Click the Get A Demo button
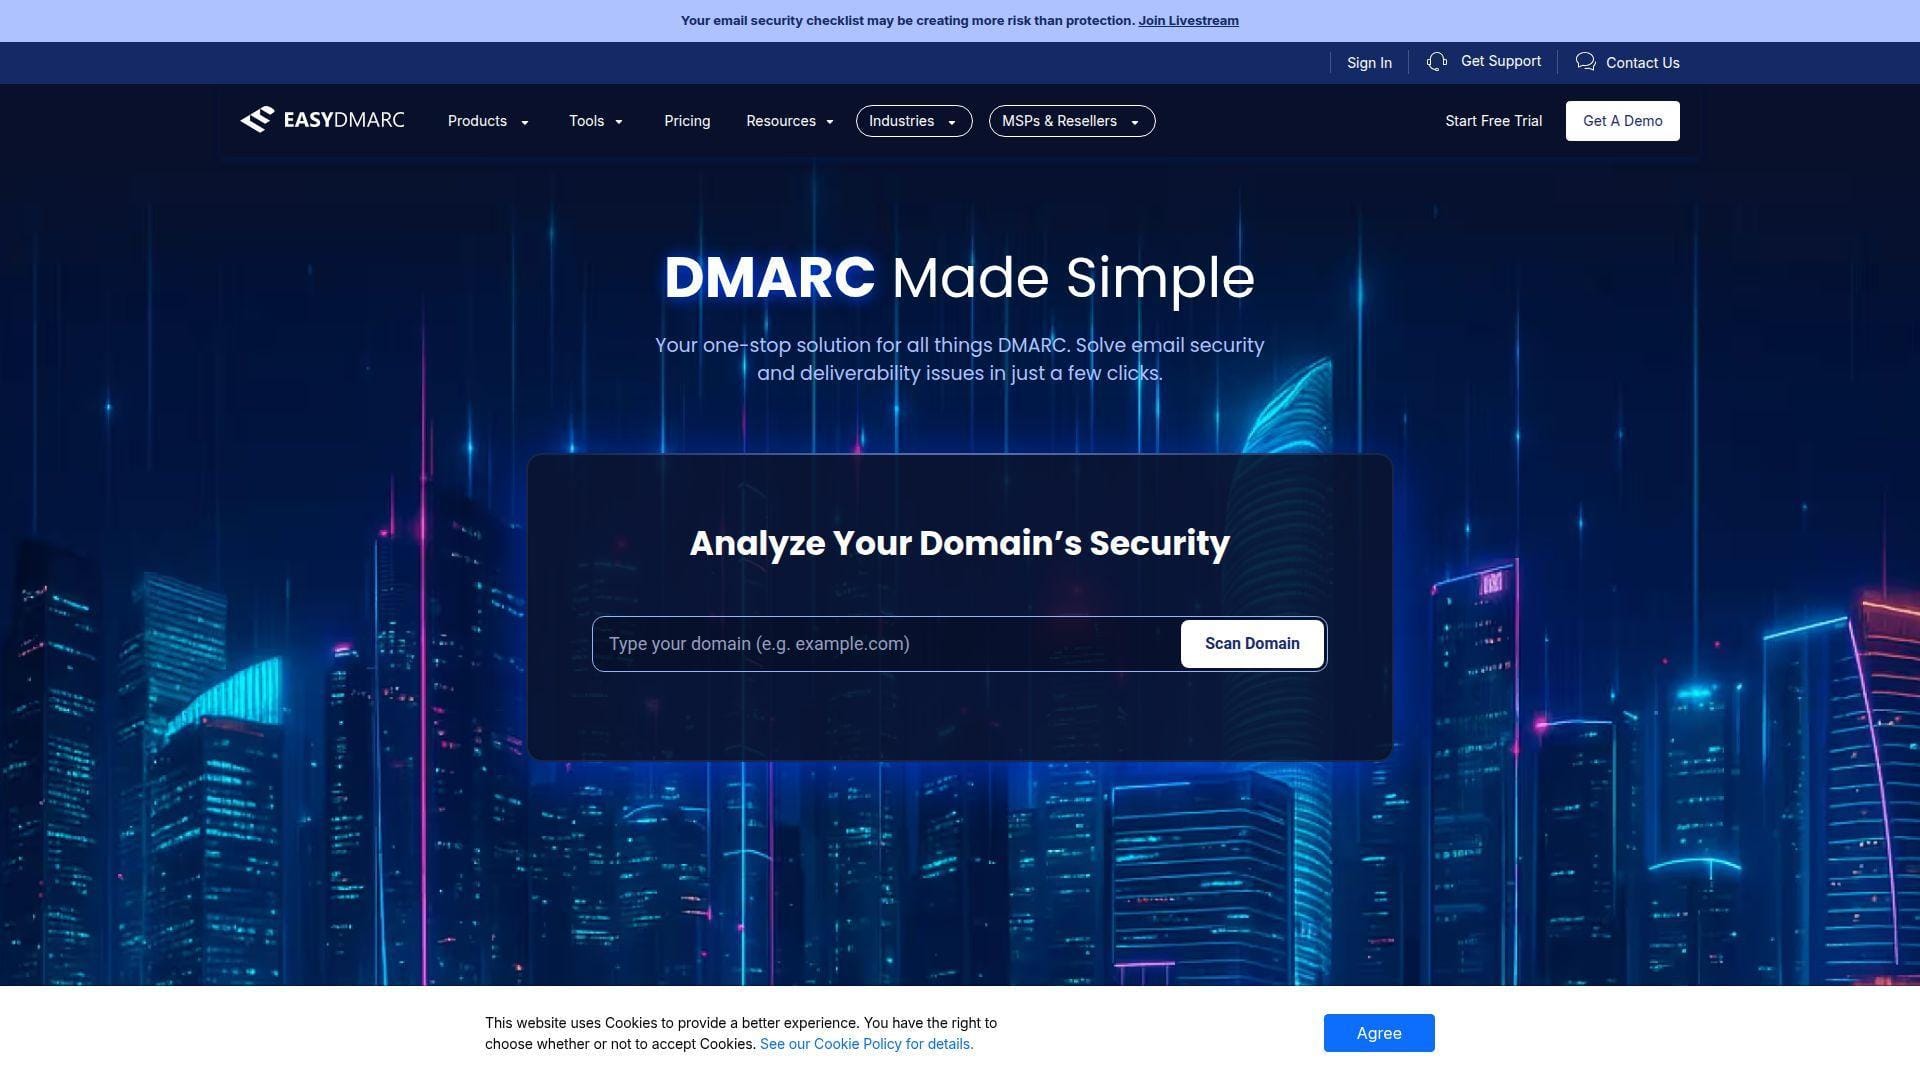The width and height of the screenshot is (1920, 1080). click(x=1622, y=121)
